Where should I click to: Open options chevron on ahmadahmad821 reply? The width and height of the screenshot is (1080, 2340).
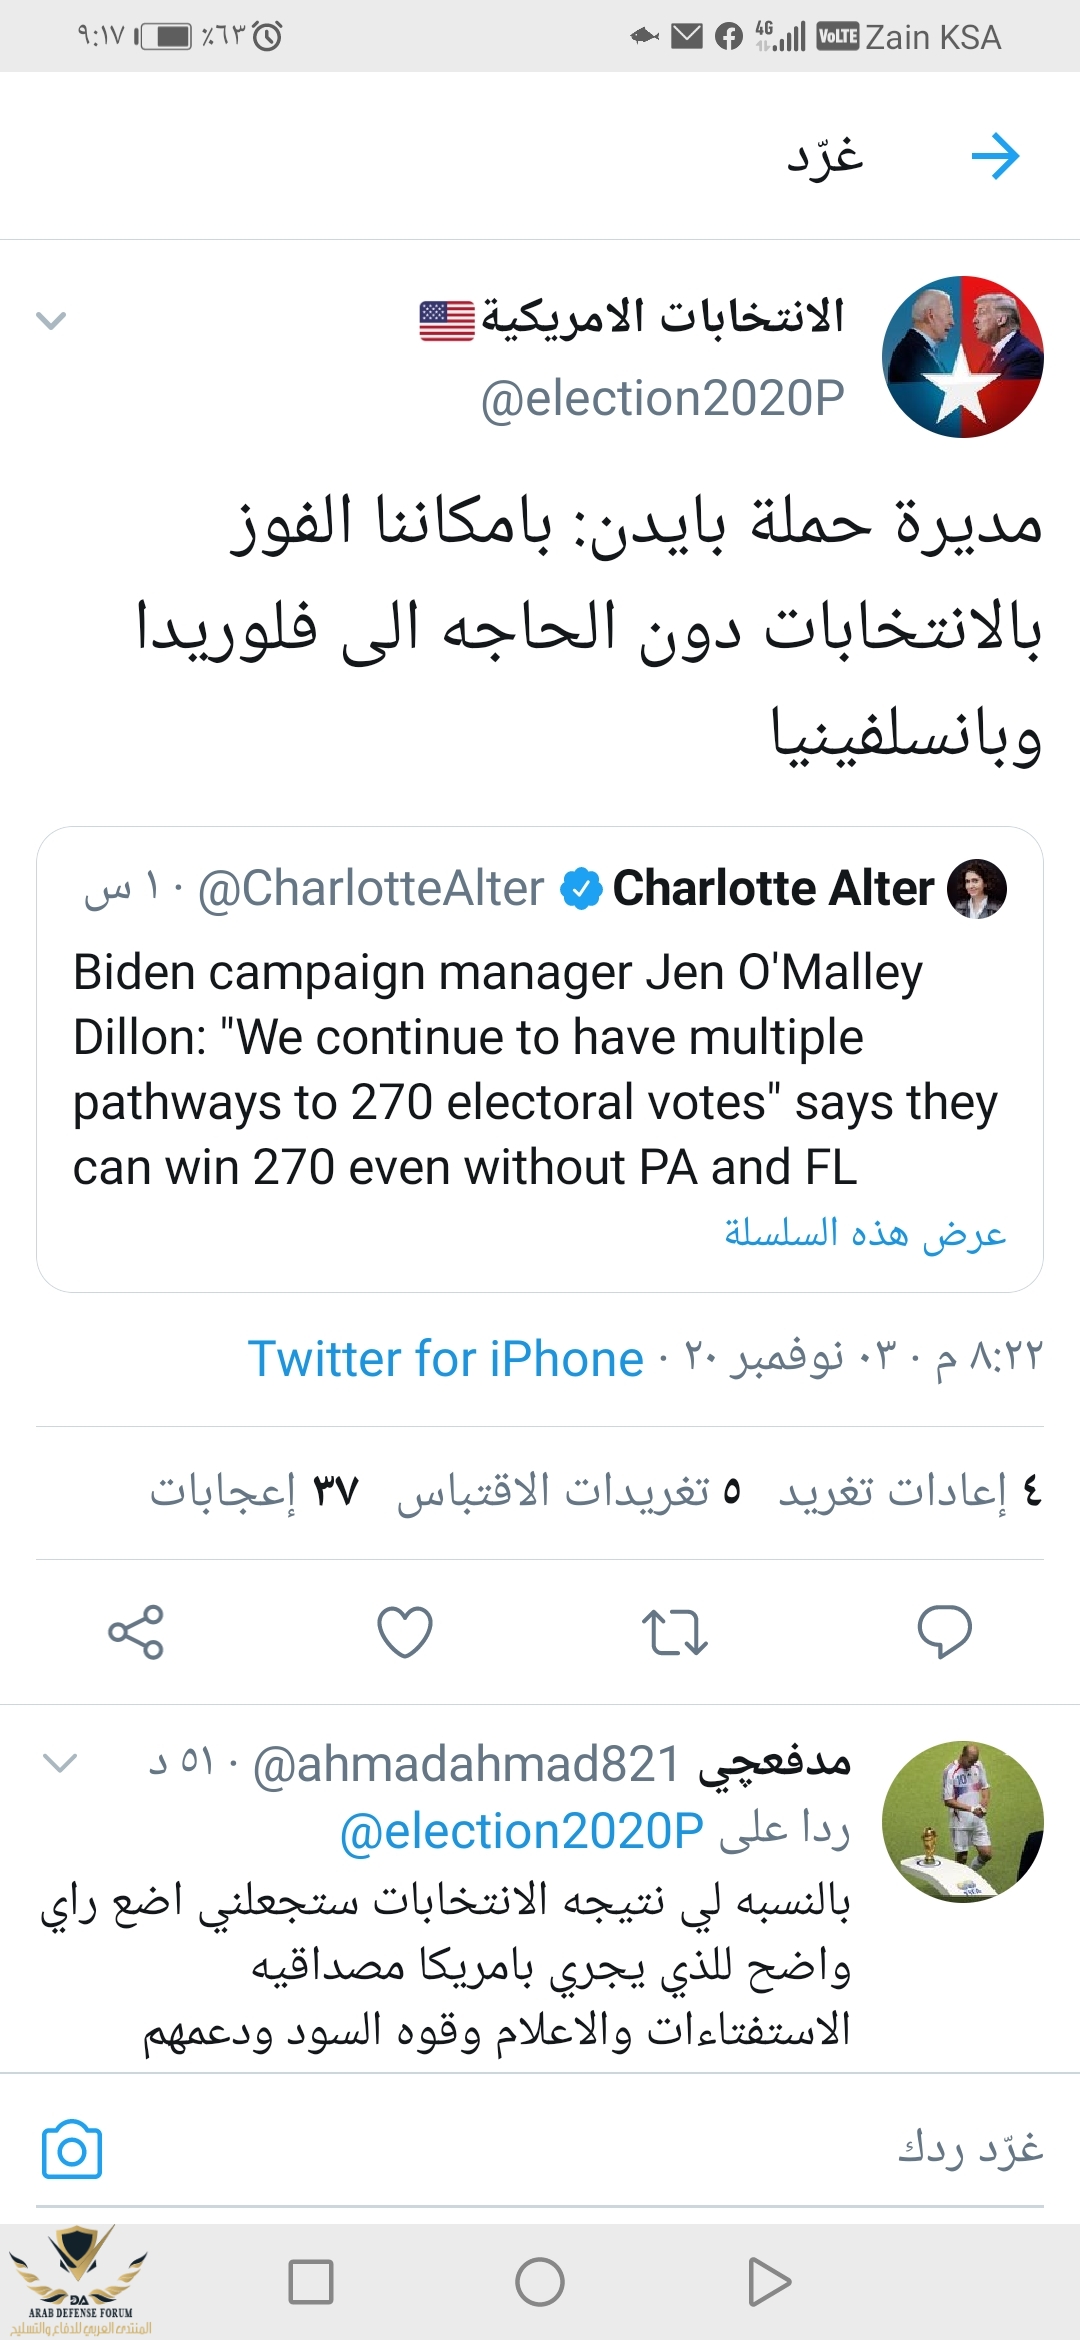coord(60,1762)
